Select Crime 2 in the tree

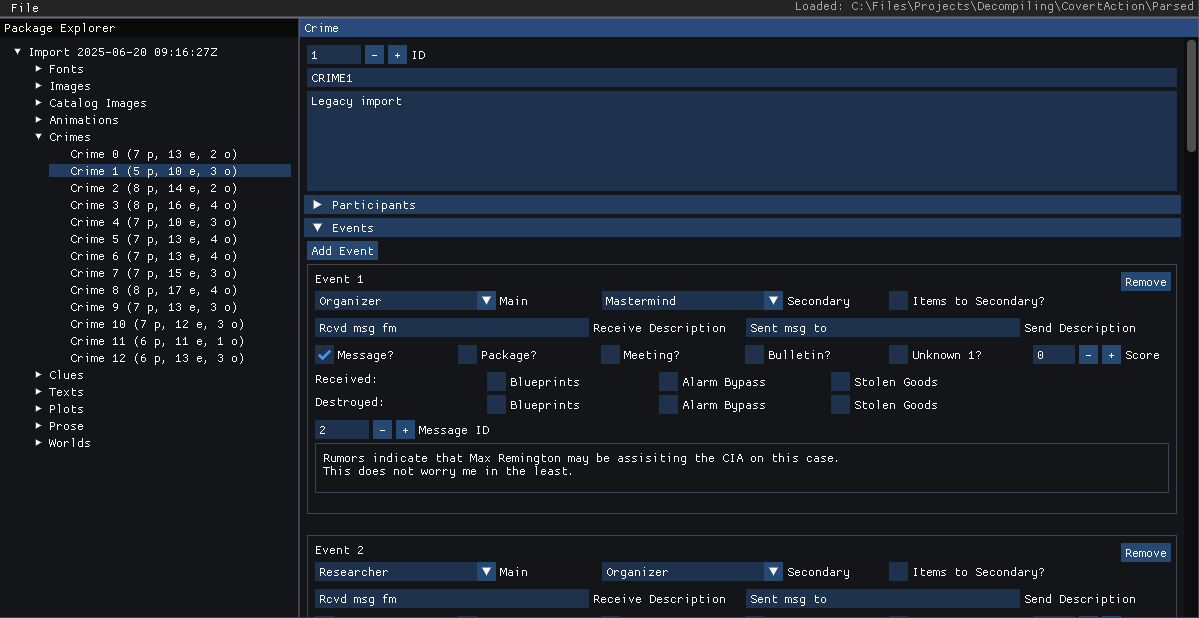click(x=170, y=187)
